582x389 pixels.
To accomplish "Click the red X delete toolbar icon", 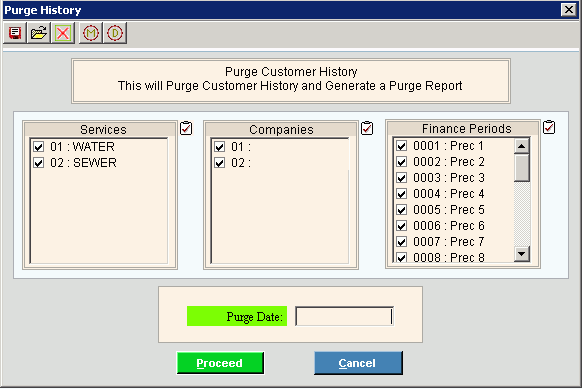I will tap(63, 33).
